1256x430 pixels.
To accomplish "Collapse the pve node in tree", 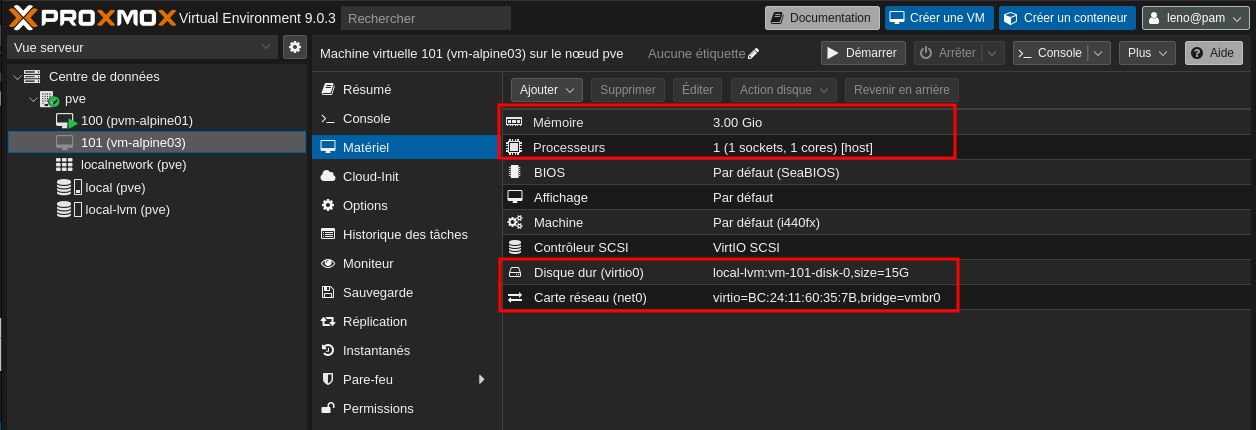I will click(33, 99).
